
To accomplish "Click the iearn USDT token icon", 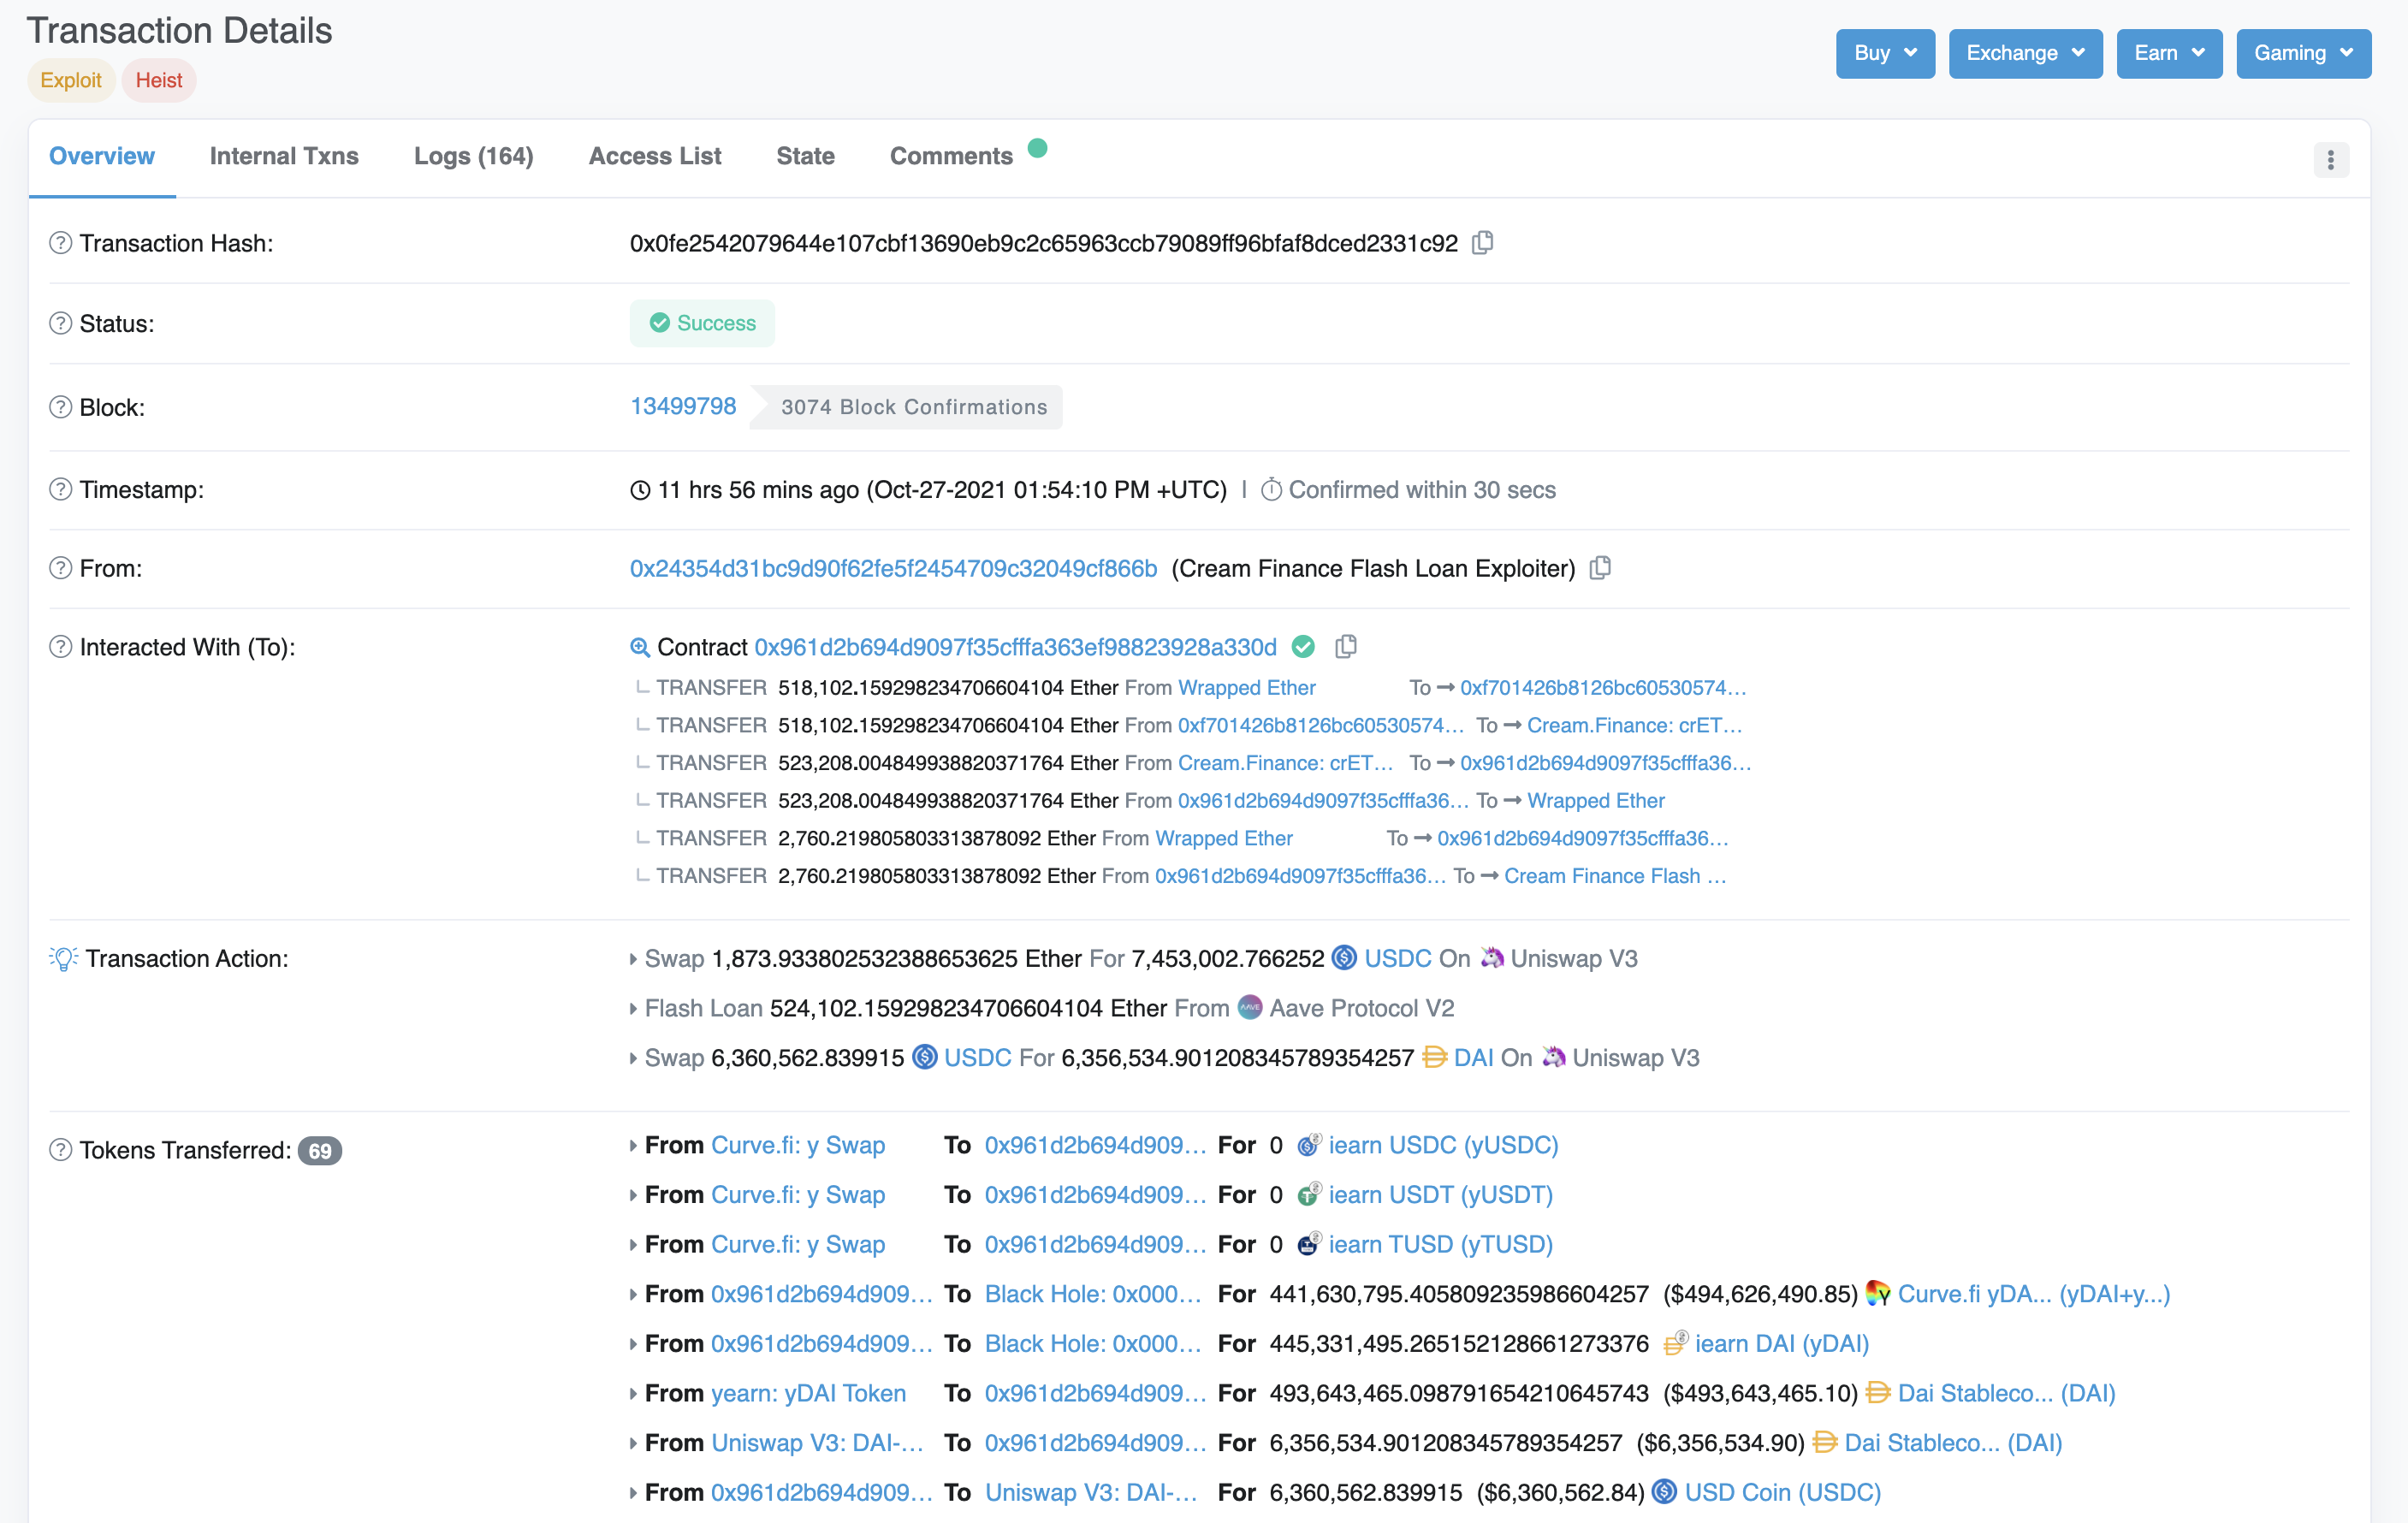I will (1309, 1195).
